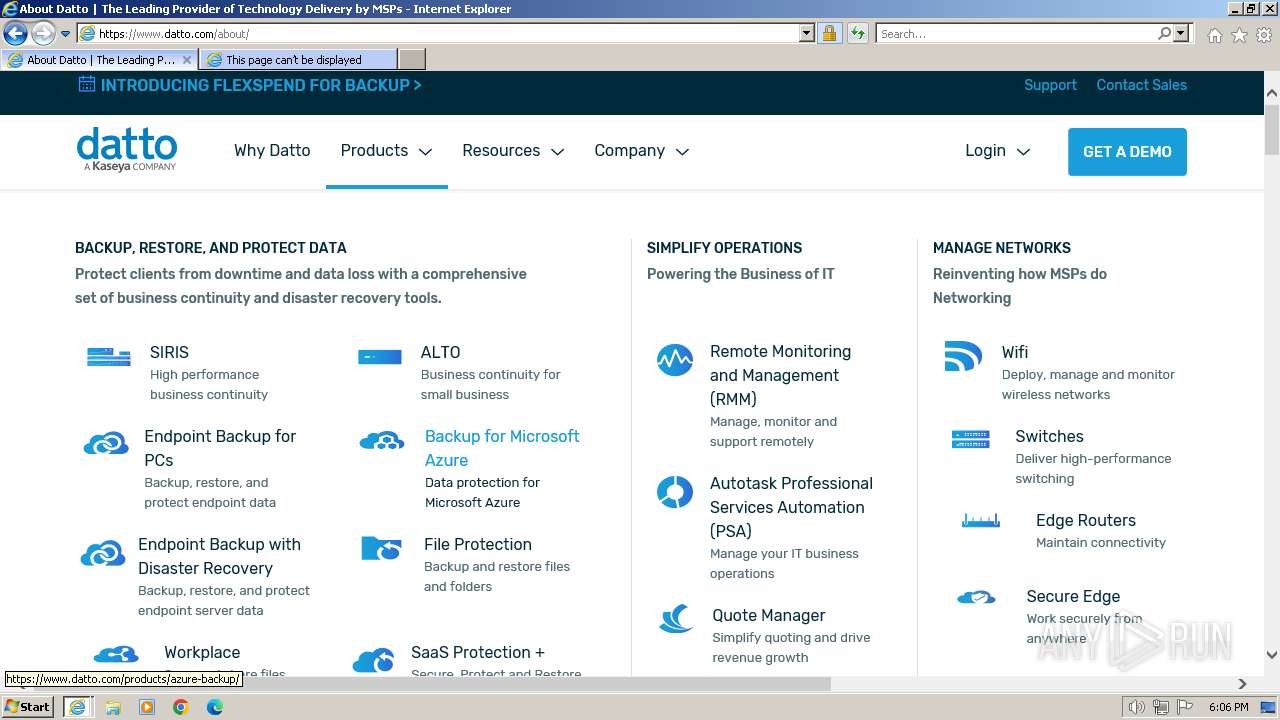Click the Wifi signal icon
The image size is (1280, 720).
tap(963, 356)
